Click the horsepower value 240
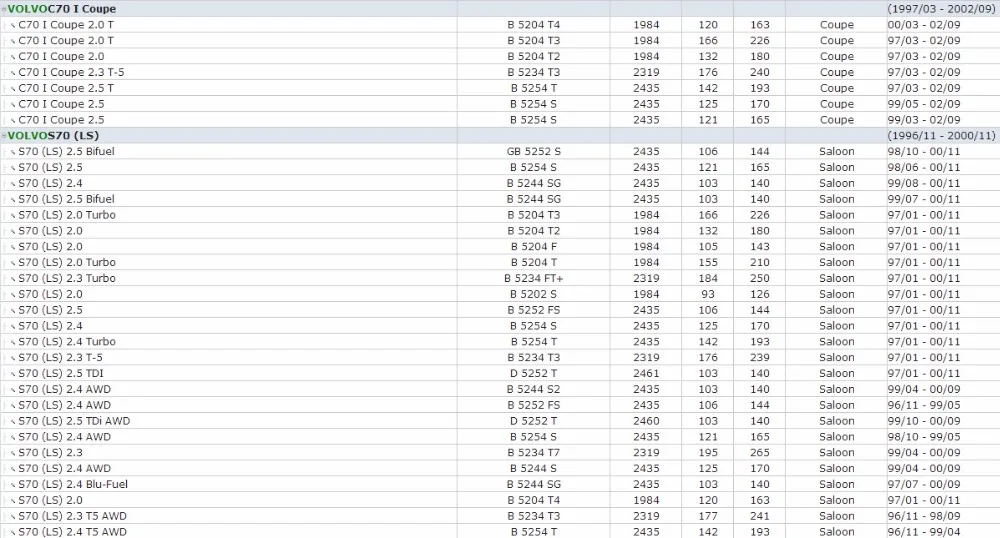This screenshot has width=1000, height=538. (x=760, y=72)
